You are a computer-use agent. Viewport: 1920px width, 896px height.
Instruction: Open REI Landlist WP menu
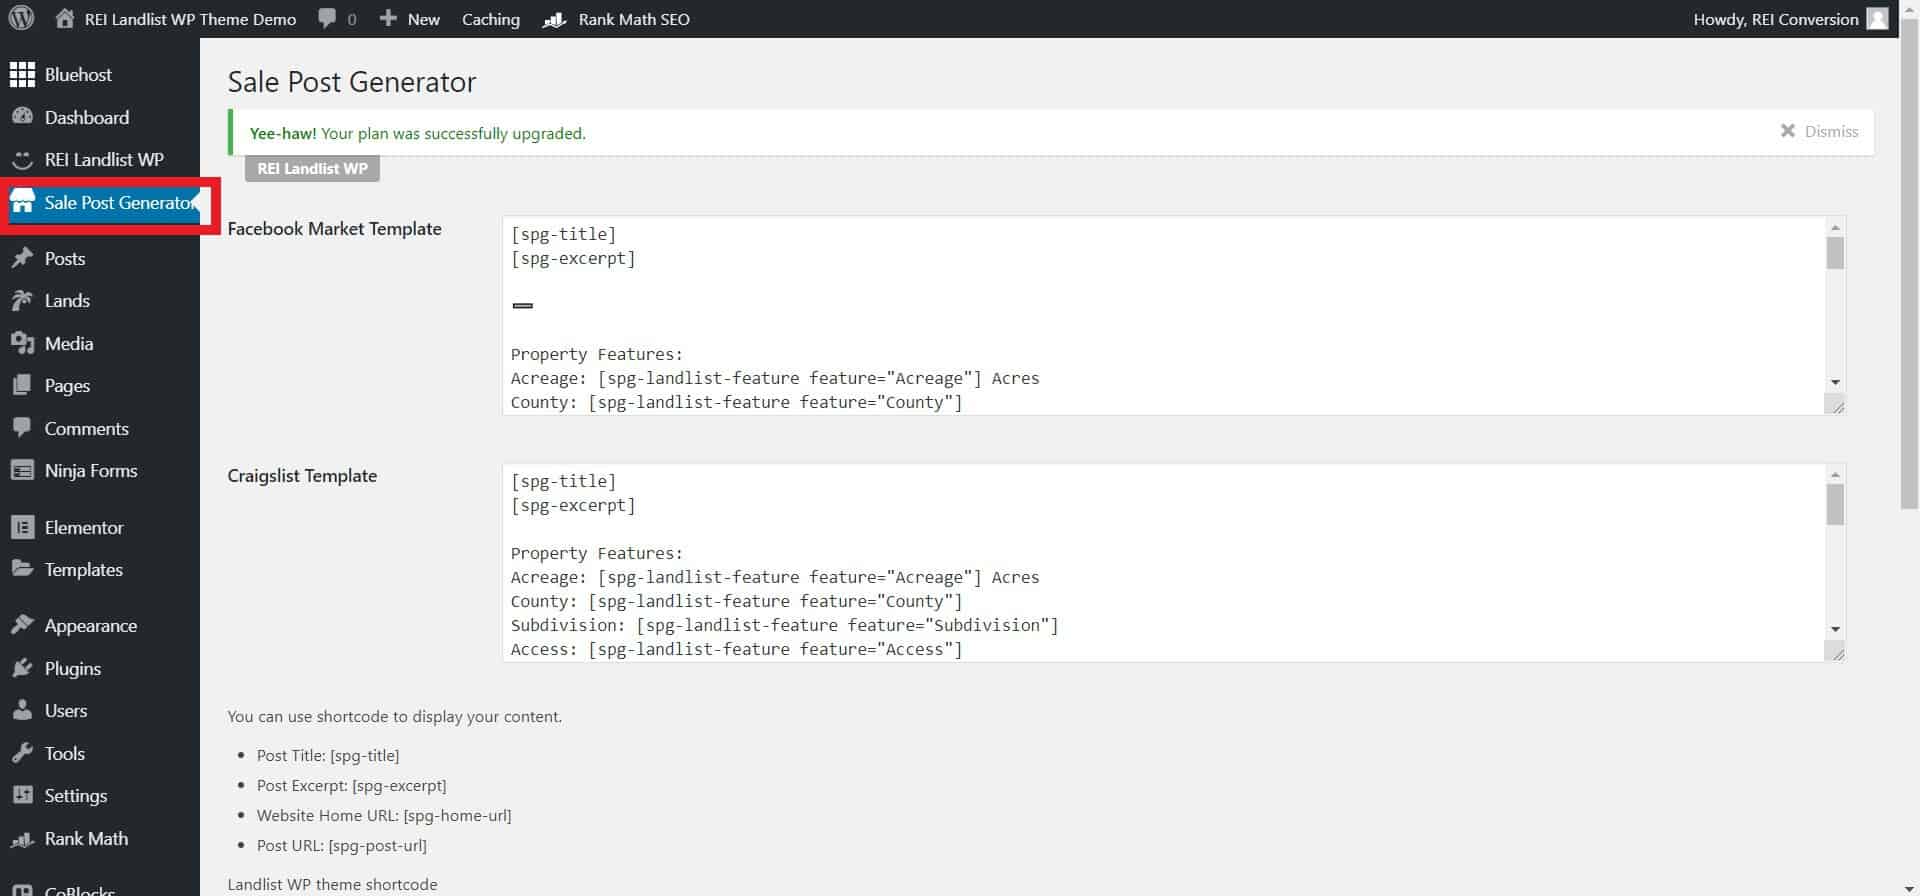click(104, 160)
